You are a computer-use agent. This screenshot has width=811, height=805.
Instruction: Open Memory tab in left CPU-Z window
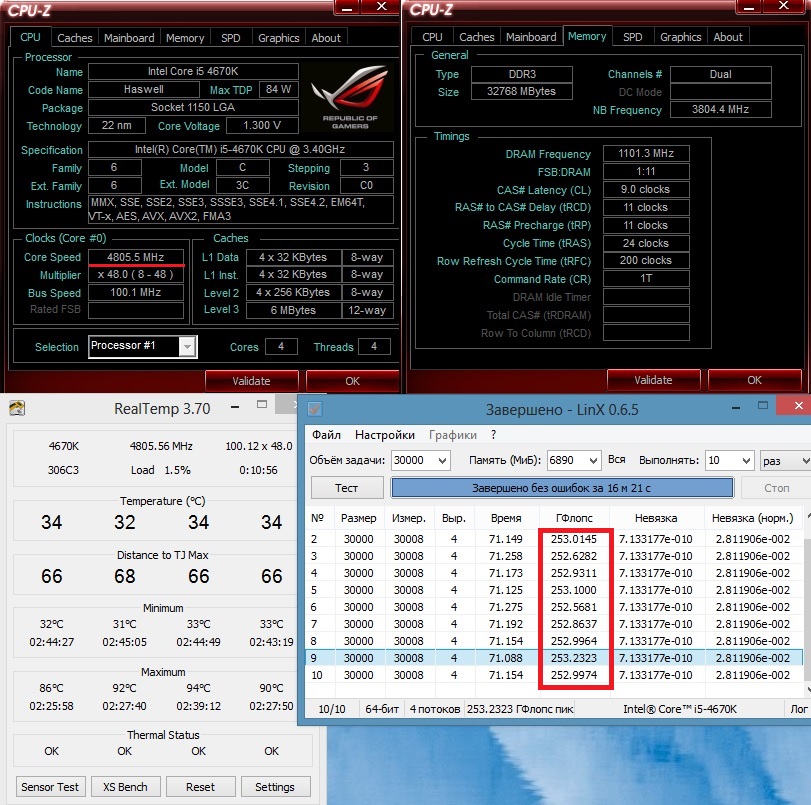point(185,38)
